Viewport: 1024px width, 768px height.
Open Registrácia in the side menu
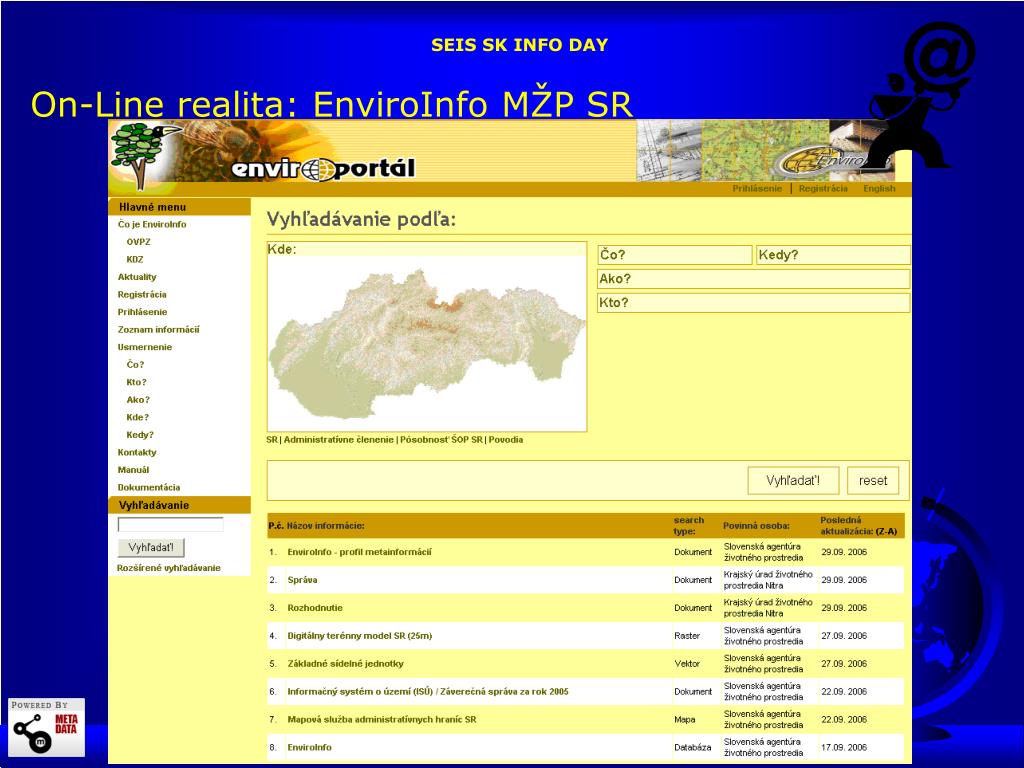(142, 295)
